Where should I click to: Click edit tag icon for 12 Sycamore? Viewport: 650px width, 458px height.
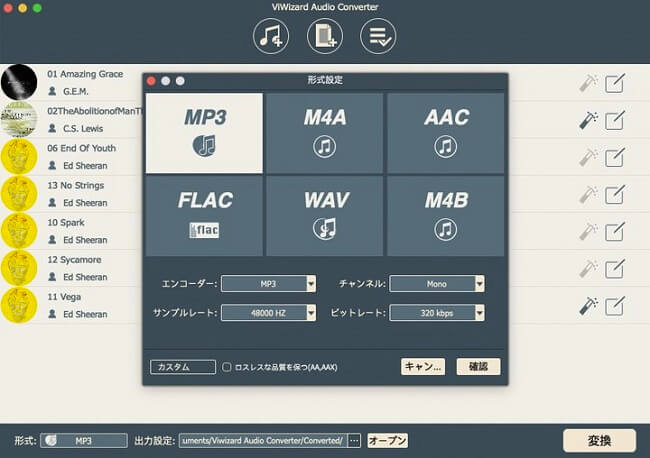pos(614,269)
